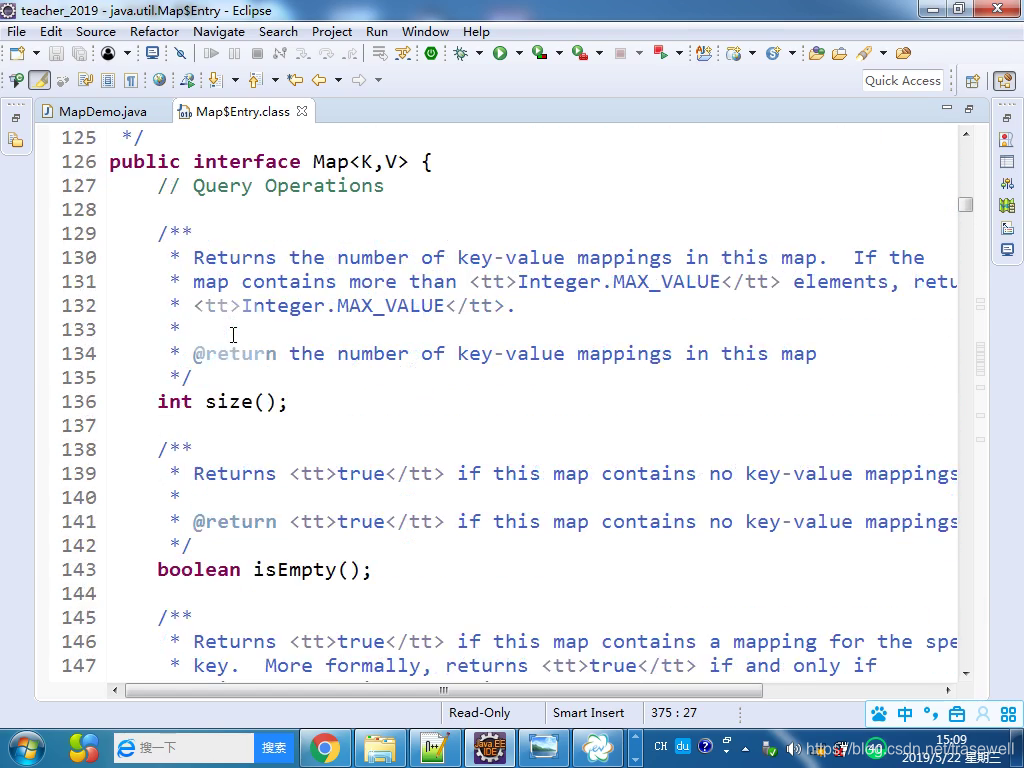Screen dimensions: 1024x768
Task: Toggle Use Step Filters icon
Action: (x=403, y=54)
